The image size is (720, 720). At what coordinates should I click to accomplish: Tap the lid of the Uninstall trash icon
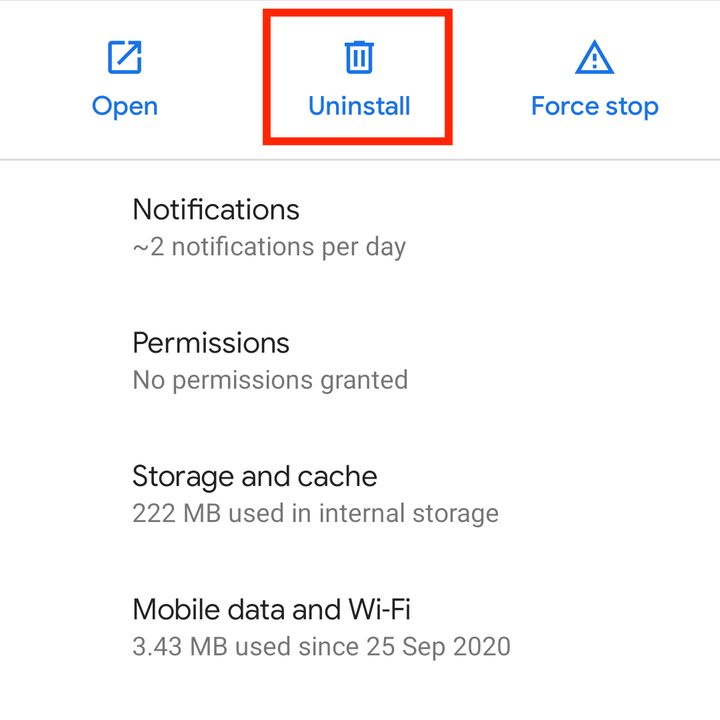point(359,44)
